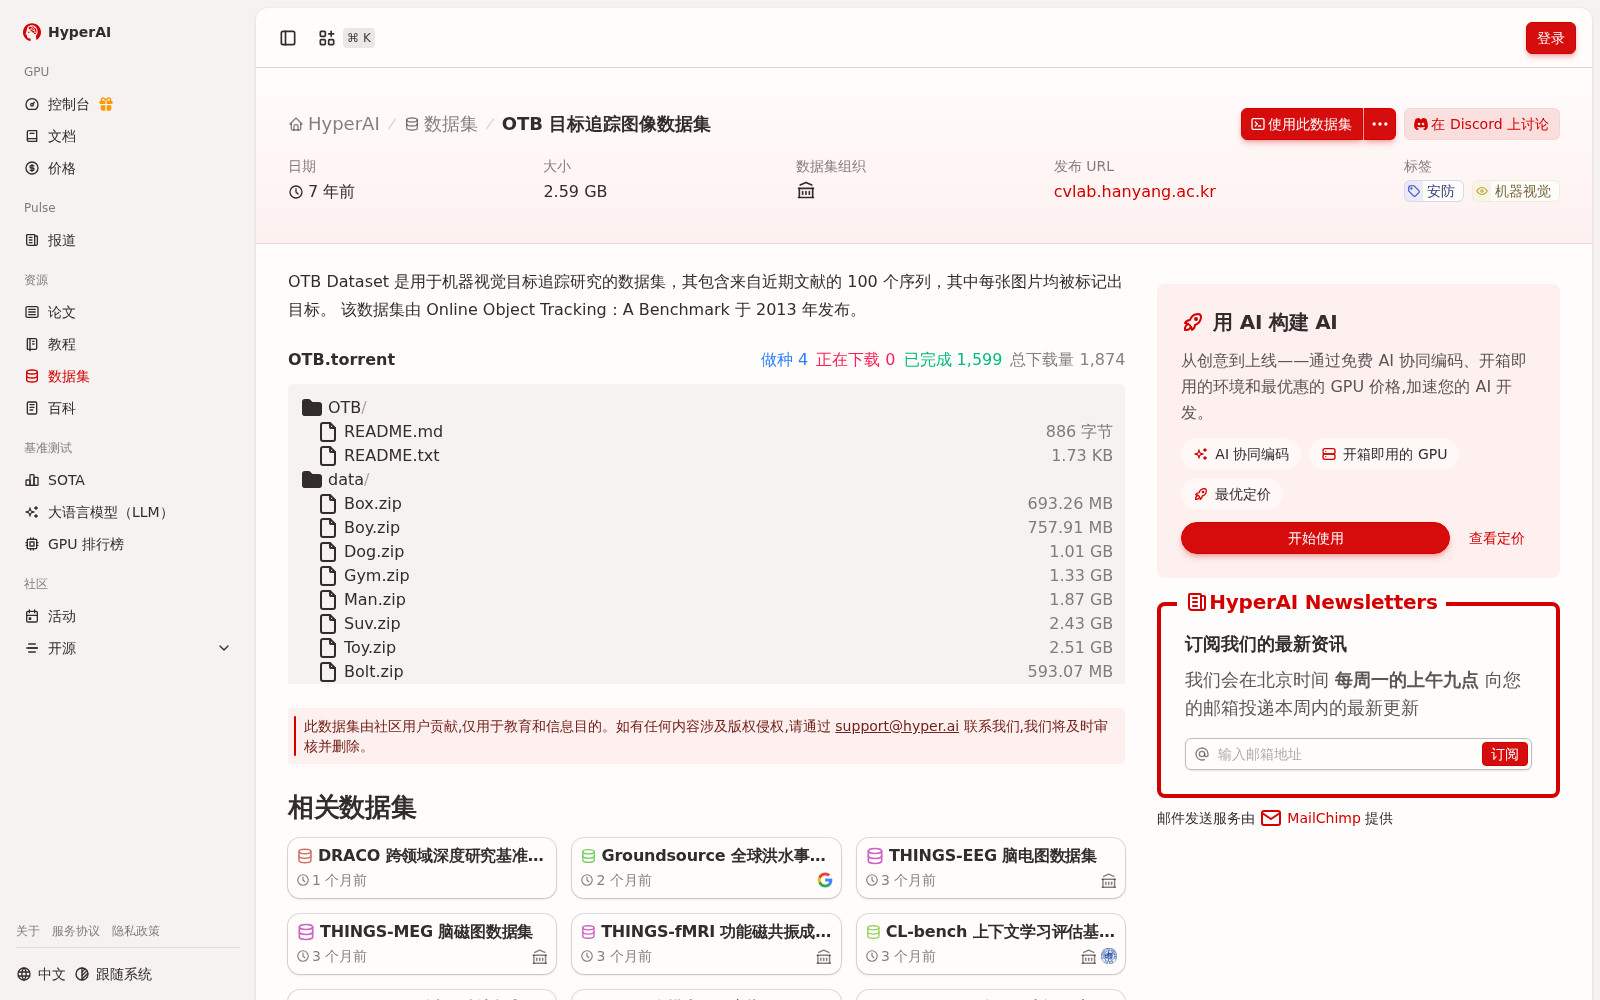Click the 登录 button
1600x1000 pixels.
point(1551,38)
